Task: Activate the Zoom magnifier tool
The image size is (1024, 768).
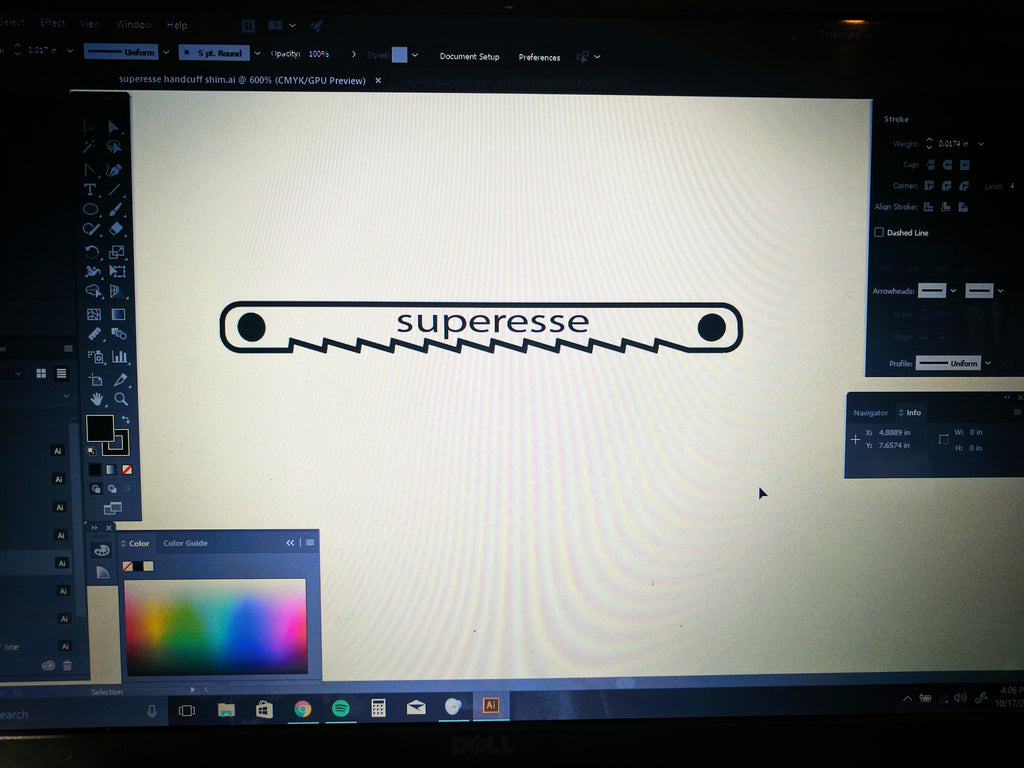Action: tap(120, 399)
